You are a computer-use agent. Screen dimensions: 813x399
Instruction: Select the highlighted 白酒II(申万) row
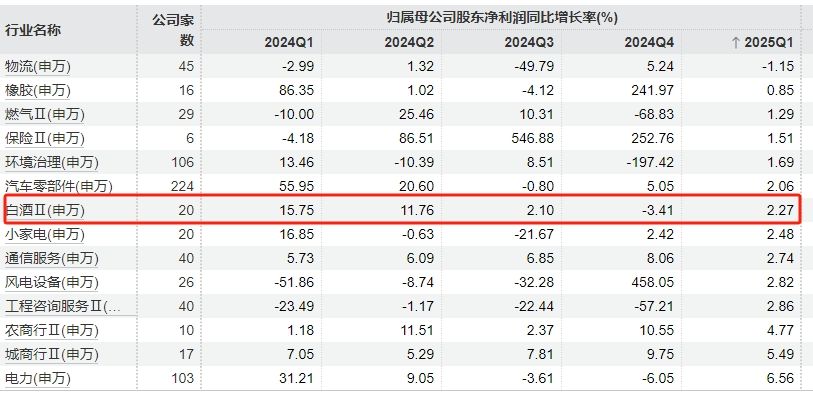[x=403, y=209]
